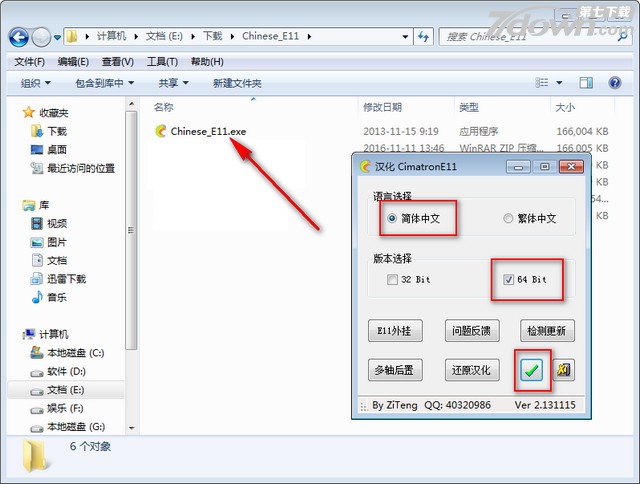The height and width of the screenshot is (484, 640).
Task: Open the 视频 library
Action: (49, 224)
